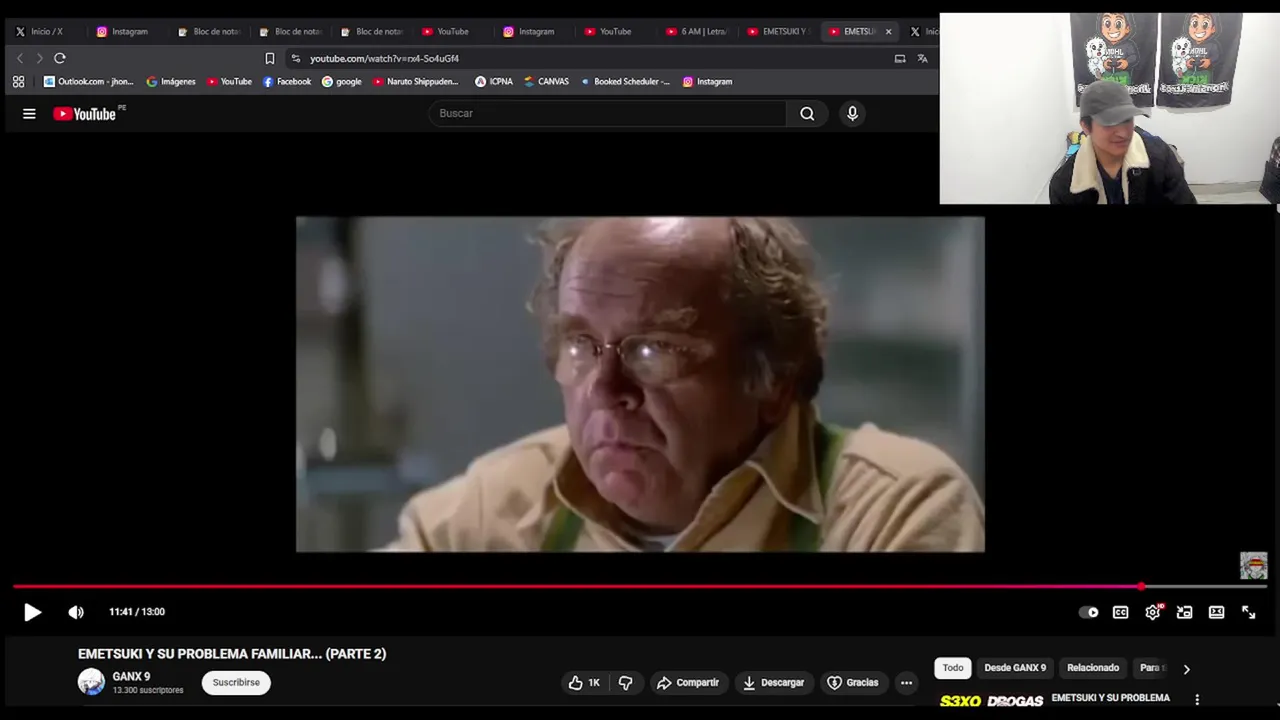The height and width of the screenshot is (720, 1280).
Task: Open the YouTube hamburger guide menu
Action: (x=29, y=114)
